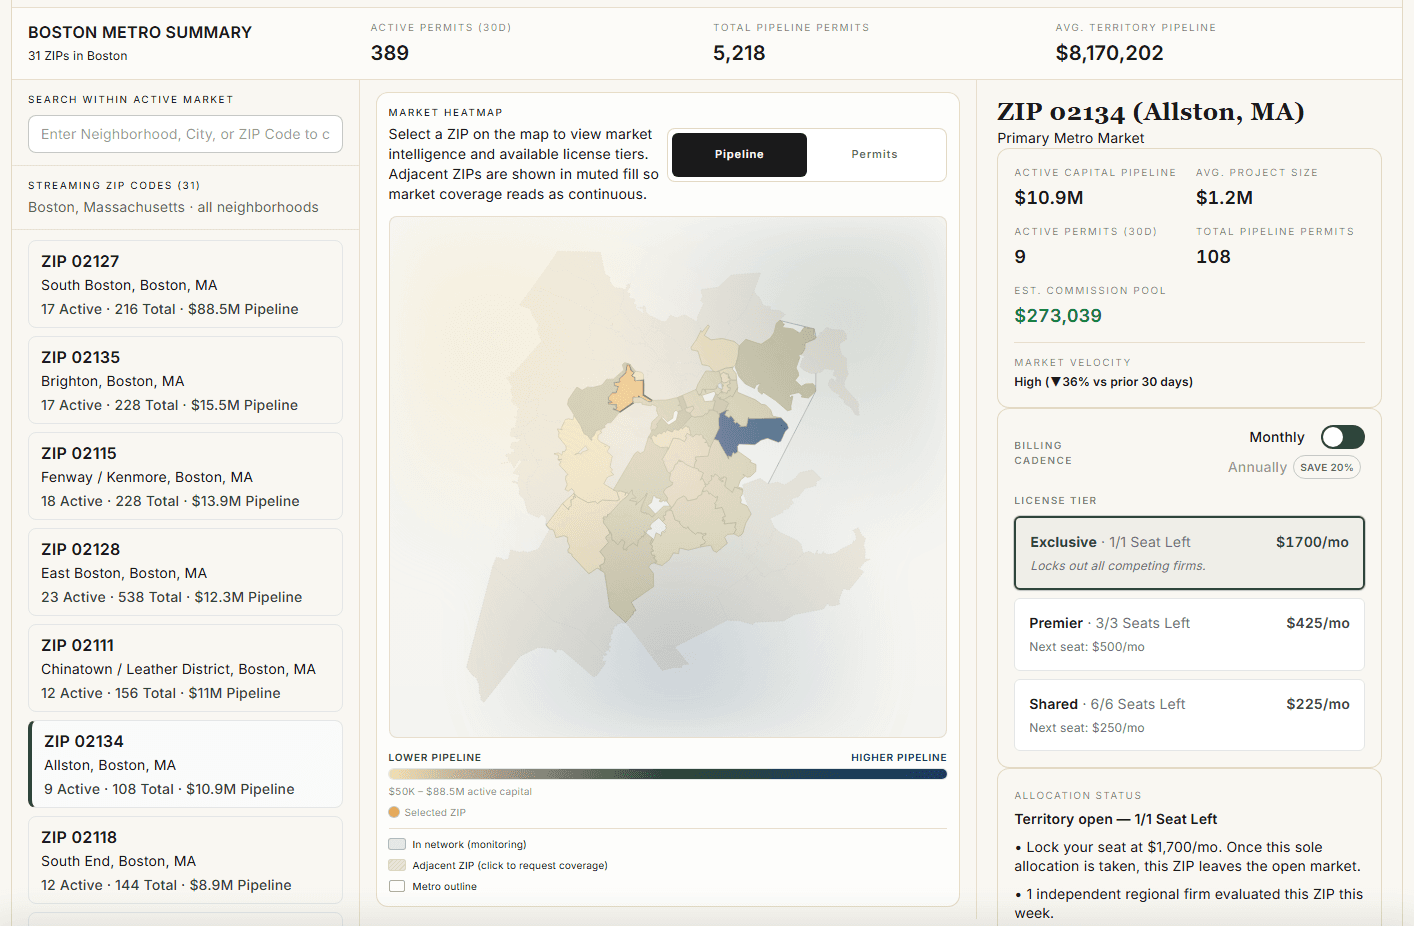The width and height of the screenshot is (1414, 926).
Task: Click the Neighborhood, City, or ZIP search field
Action: click(x=185, y=134)
